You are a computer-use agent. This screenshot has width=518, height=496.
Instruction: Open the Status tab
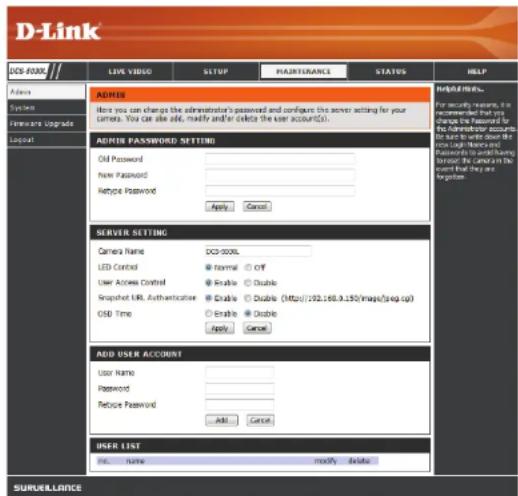391,71
